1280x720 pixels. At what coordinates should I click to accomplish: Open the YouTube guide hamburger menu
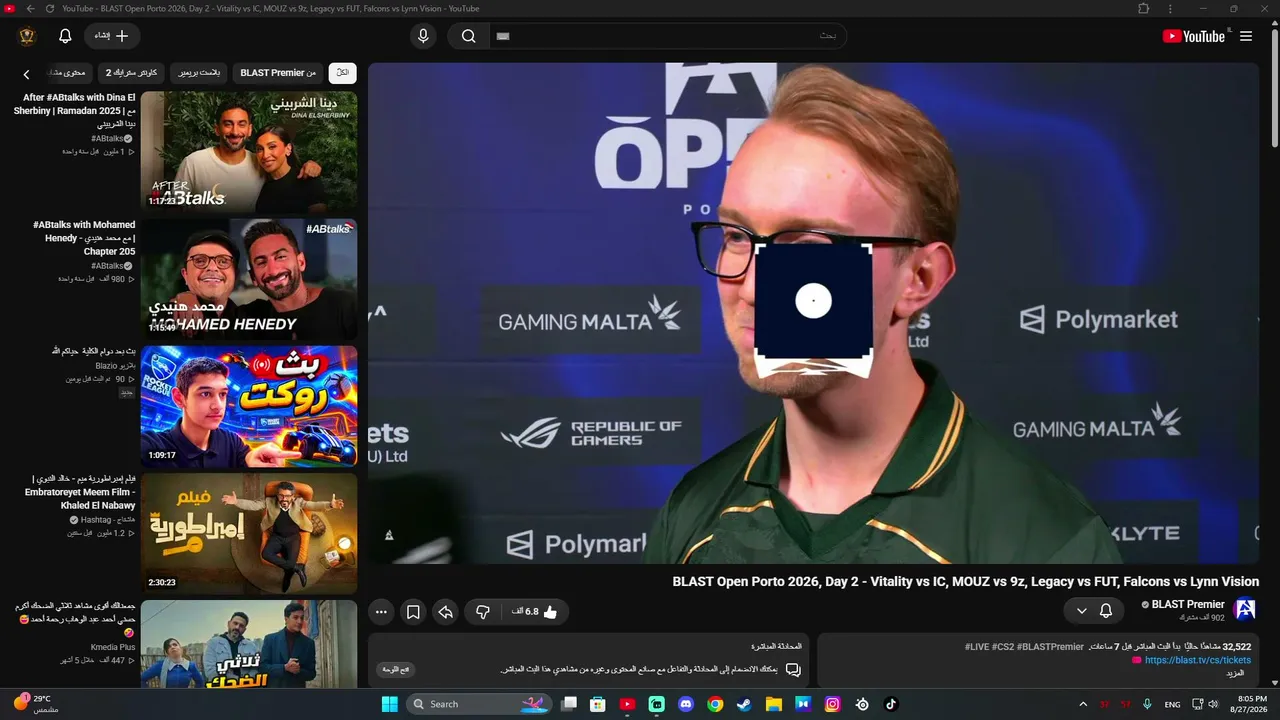(1246, 36)
